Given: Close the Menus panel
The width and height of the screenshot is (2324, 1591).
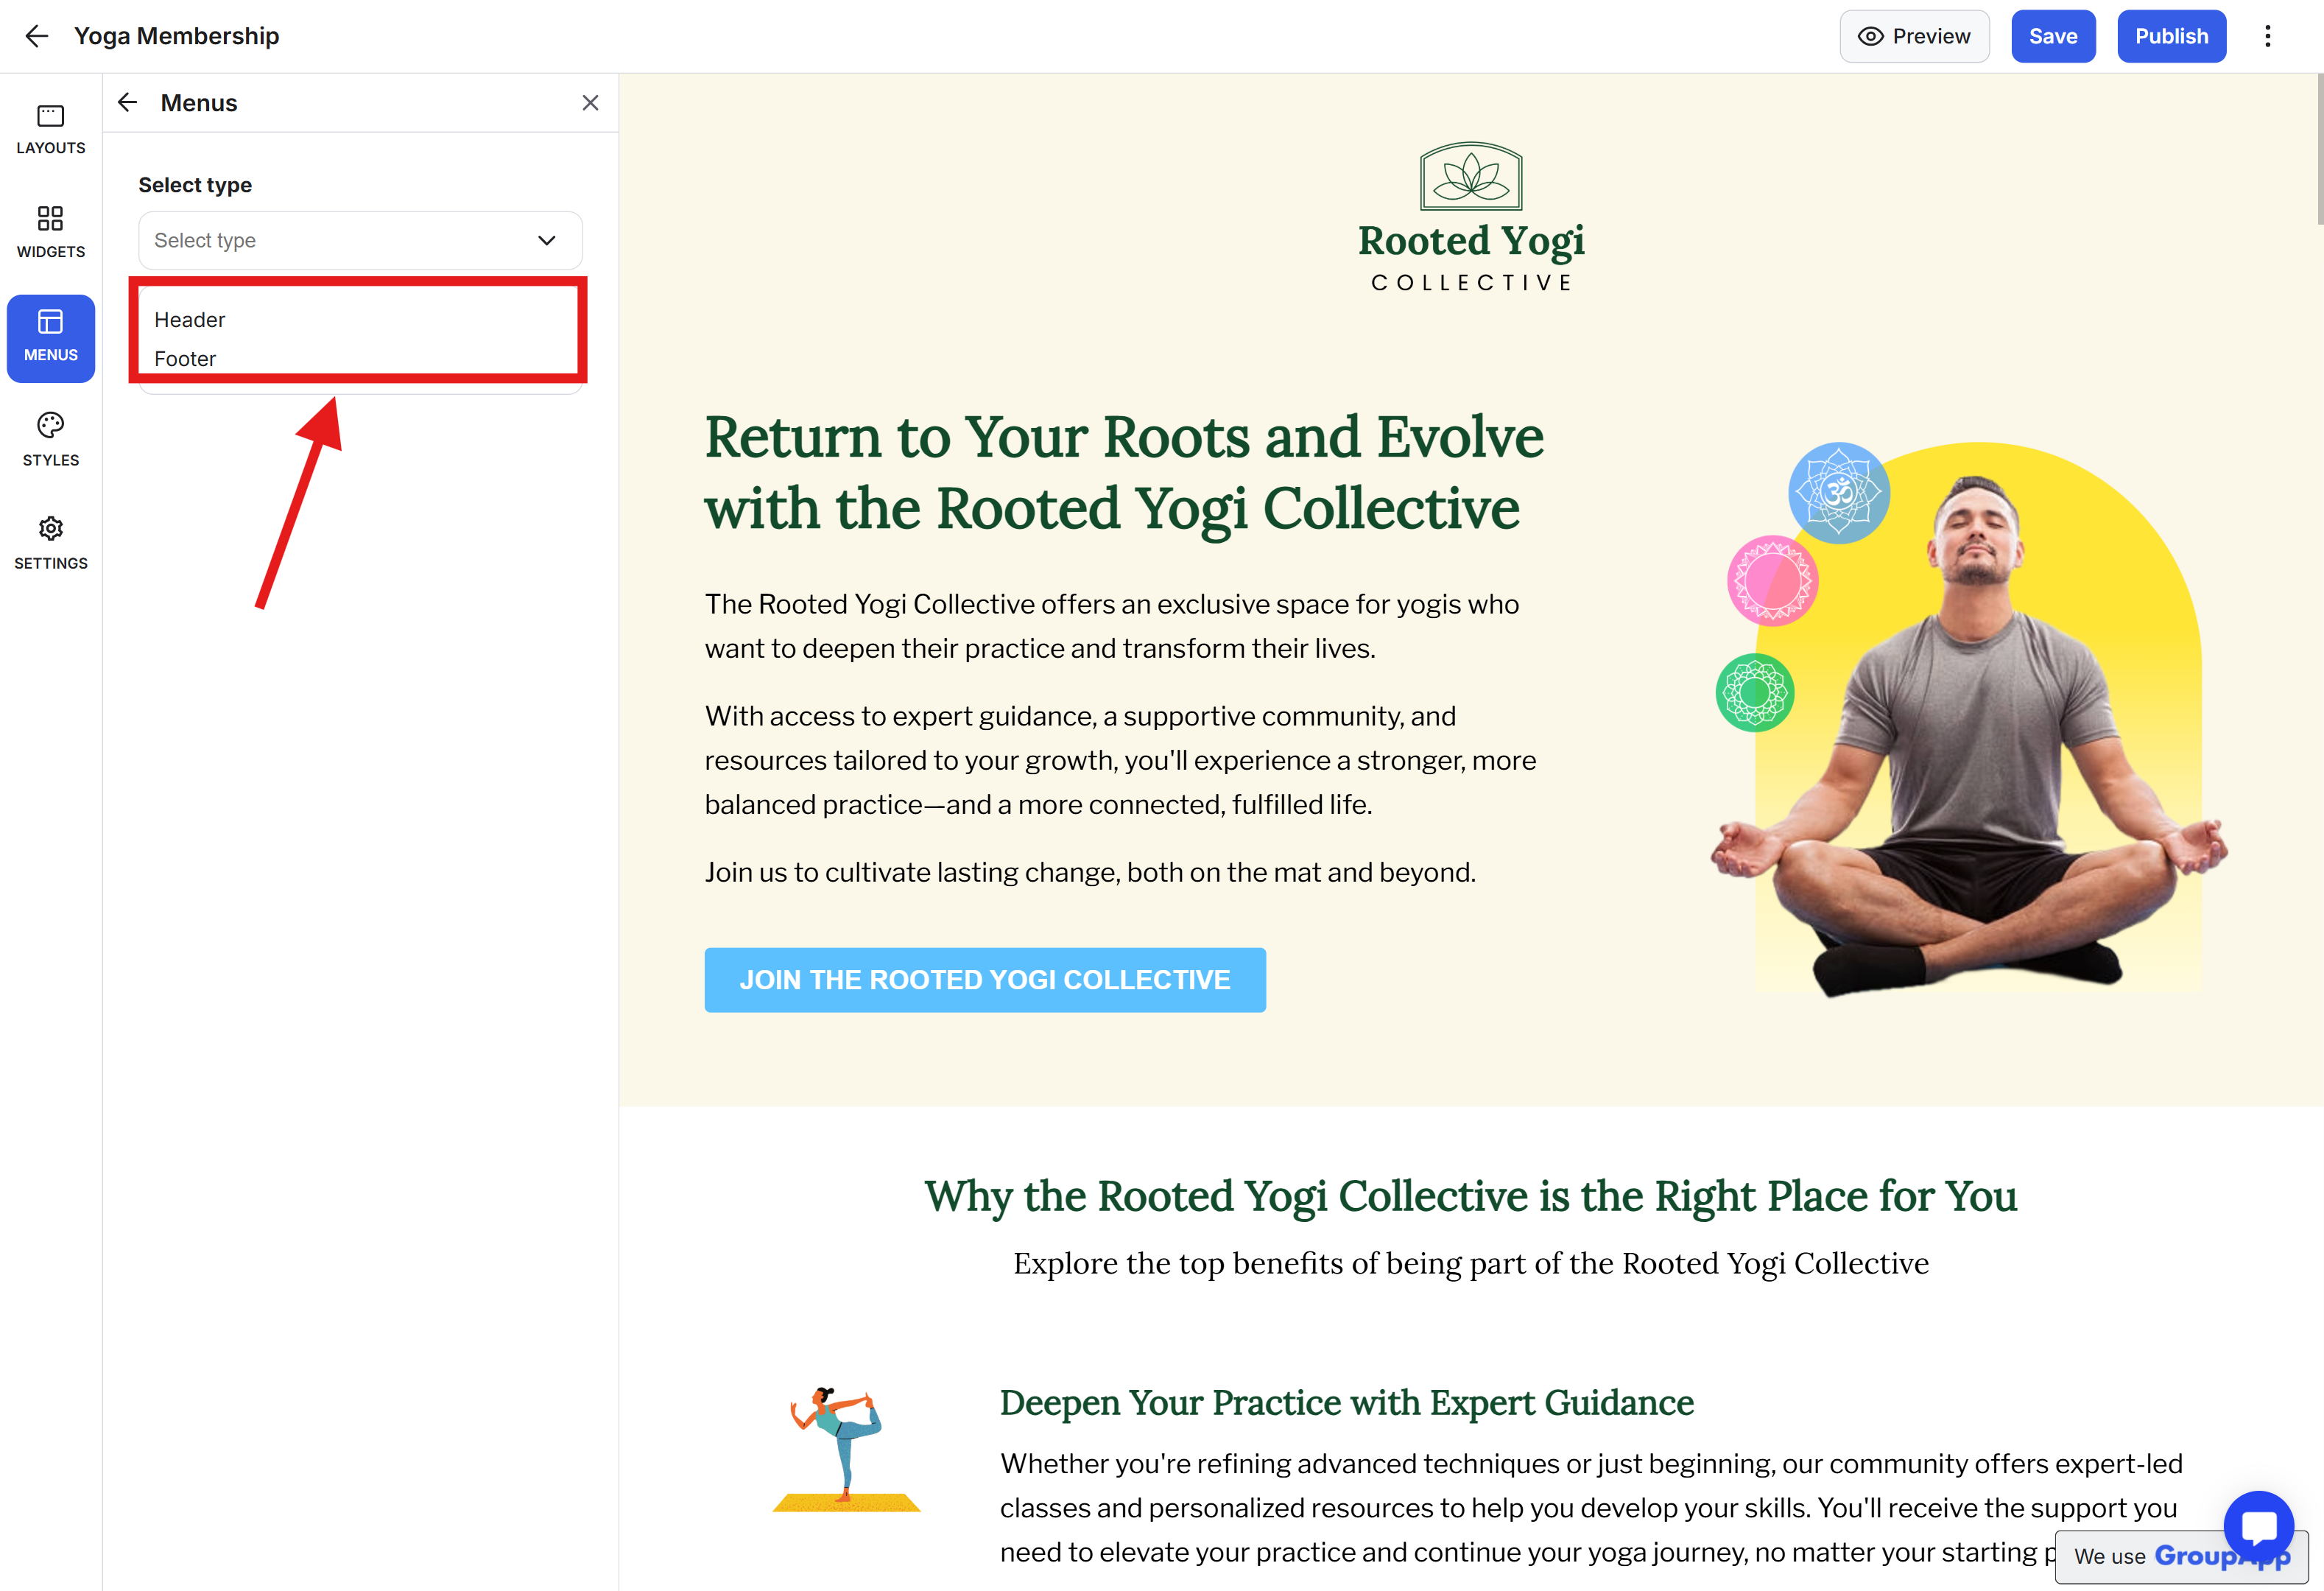Looking at the screenshot, I should [x=590, y=102].
